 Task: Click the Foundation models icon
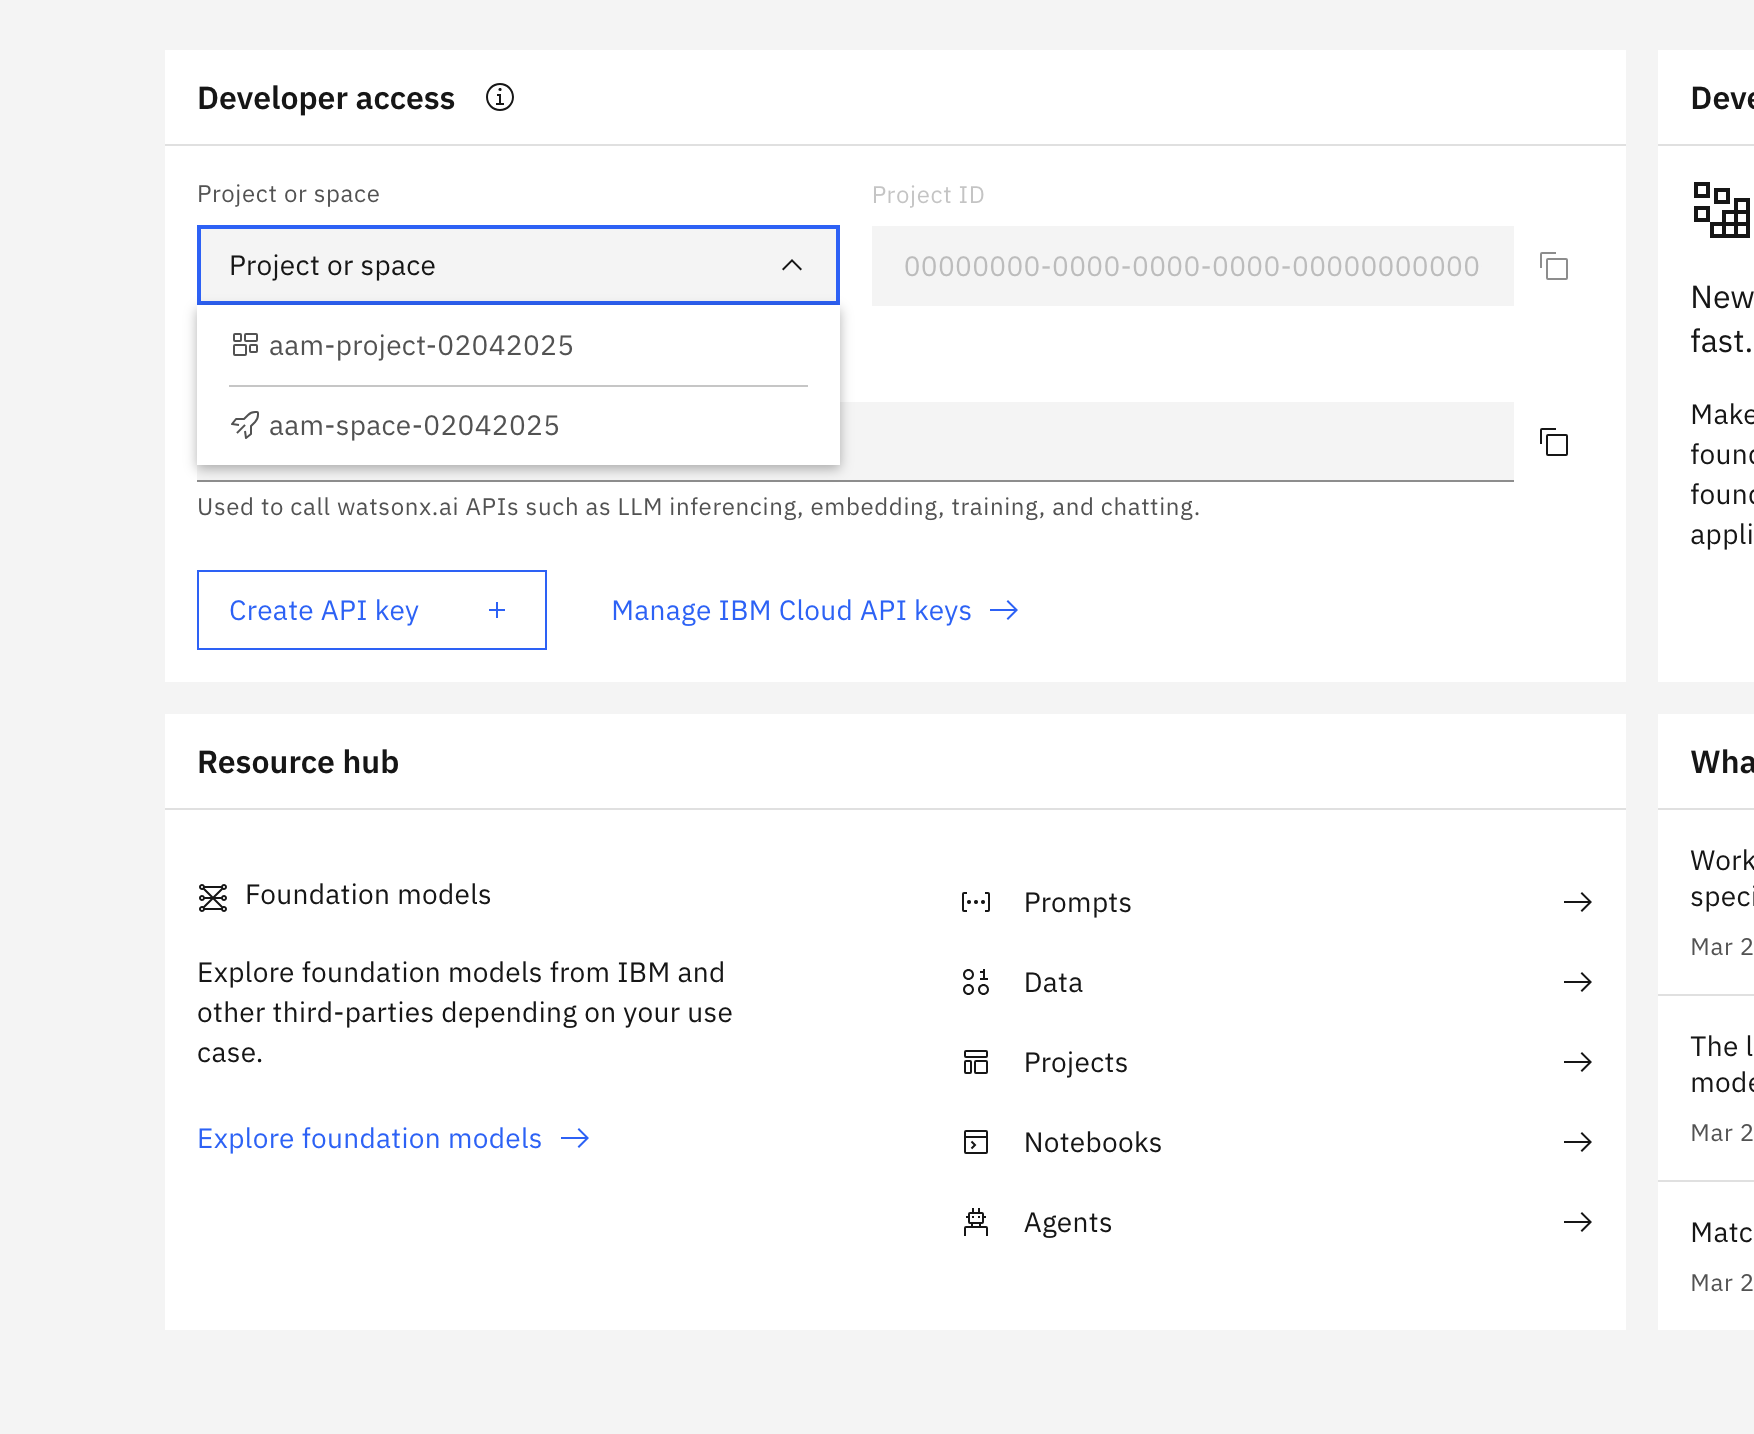click(x=213, y=897)
